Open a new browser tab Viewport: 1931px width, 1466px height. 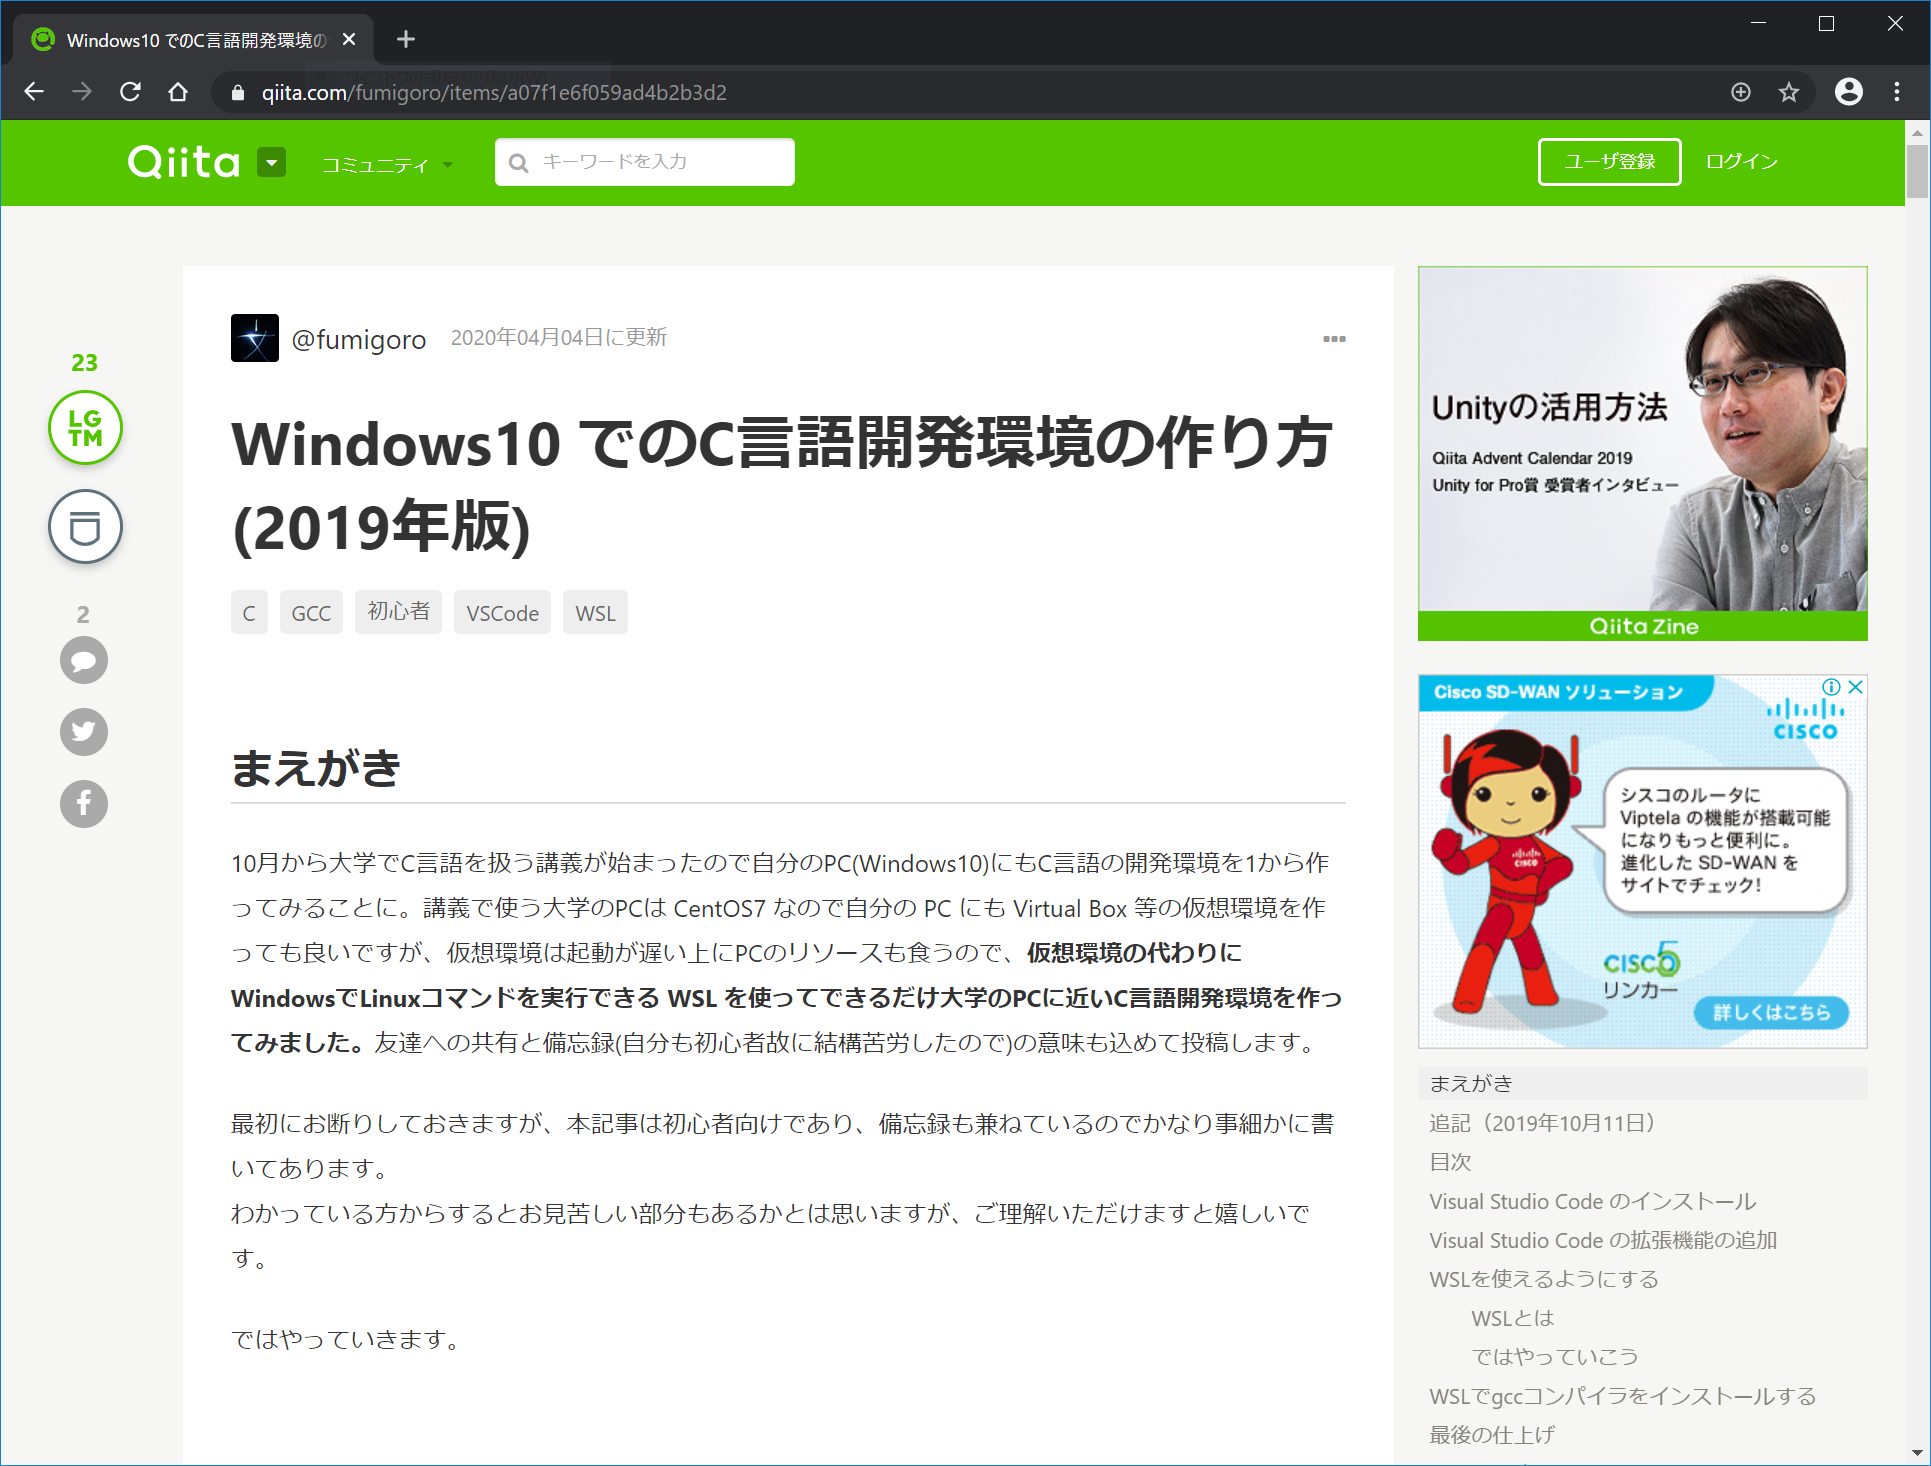pos(405,39)
